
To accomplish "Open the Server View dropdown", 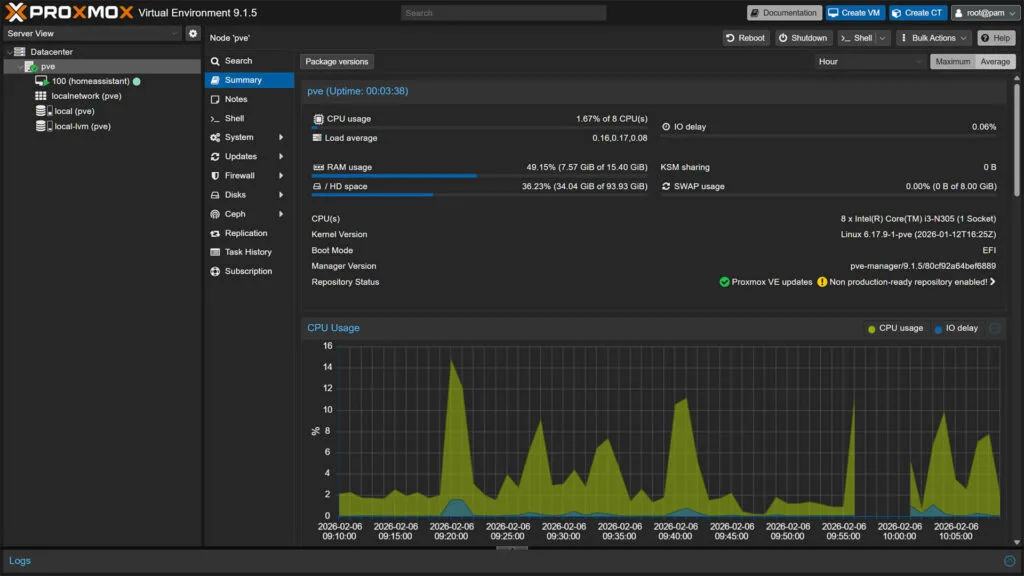I will (92, 33).
